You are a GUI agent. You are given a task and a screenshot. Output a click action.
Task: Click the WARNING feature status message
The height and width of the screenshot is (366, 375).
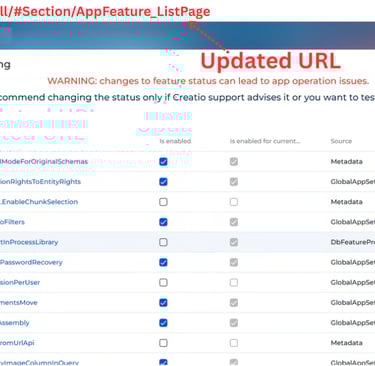pos(208,81)
